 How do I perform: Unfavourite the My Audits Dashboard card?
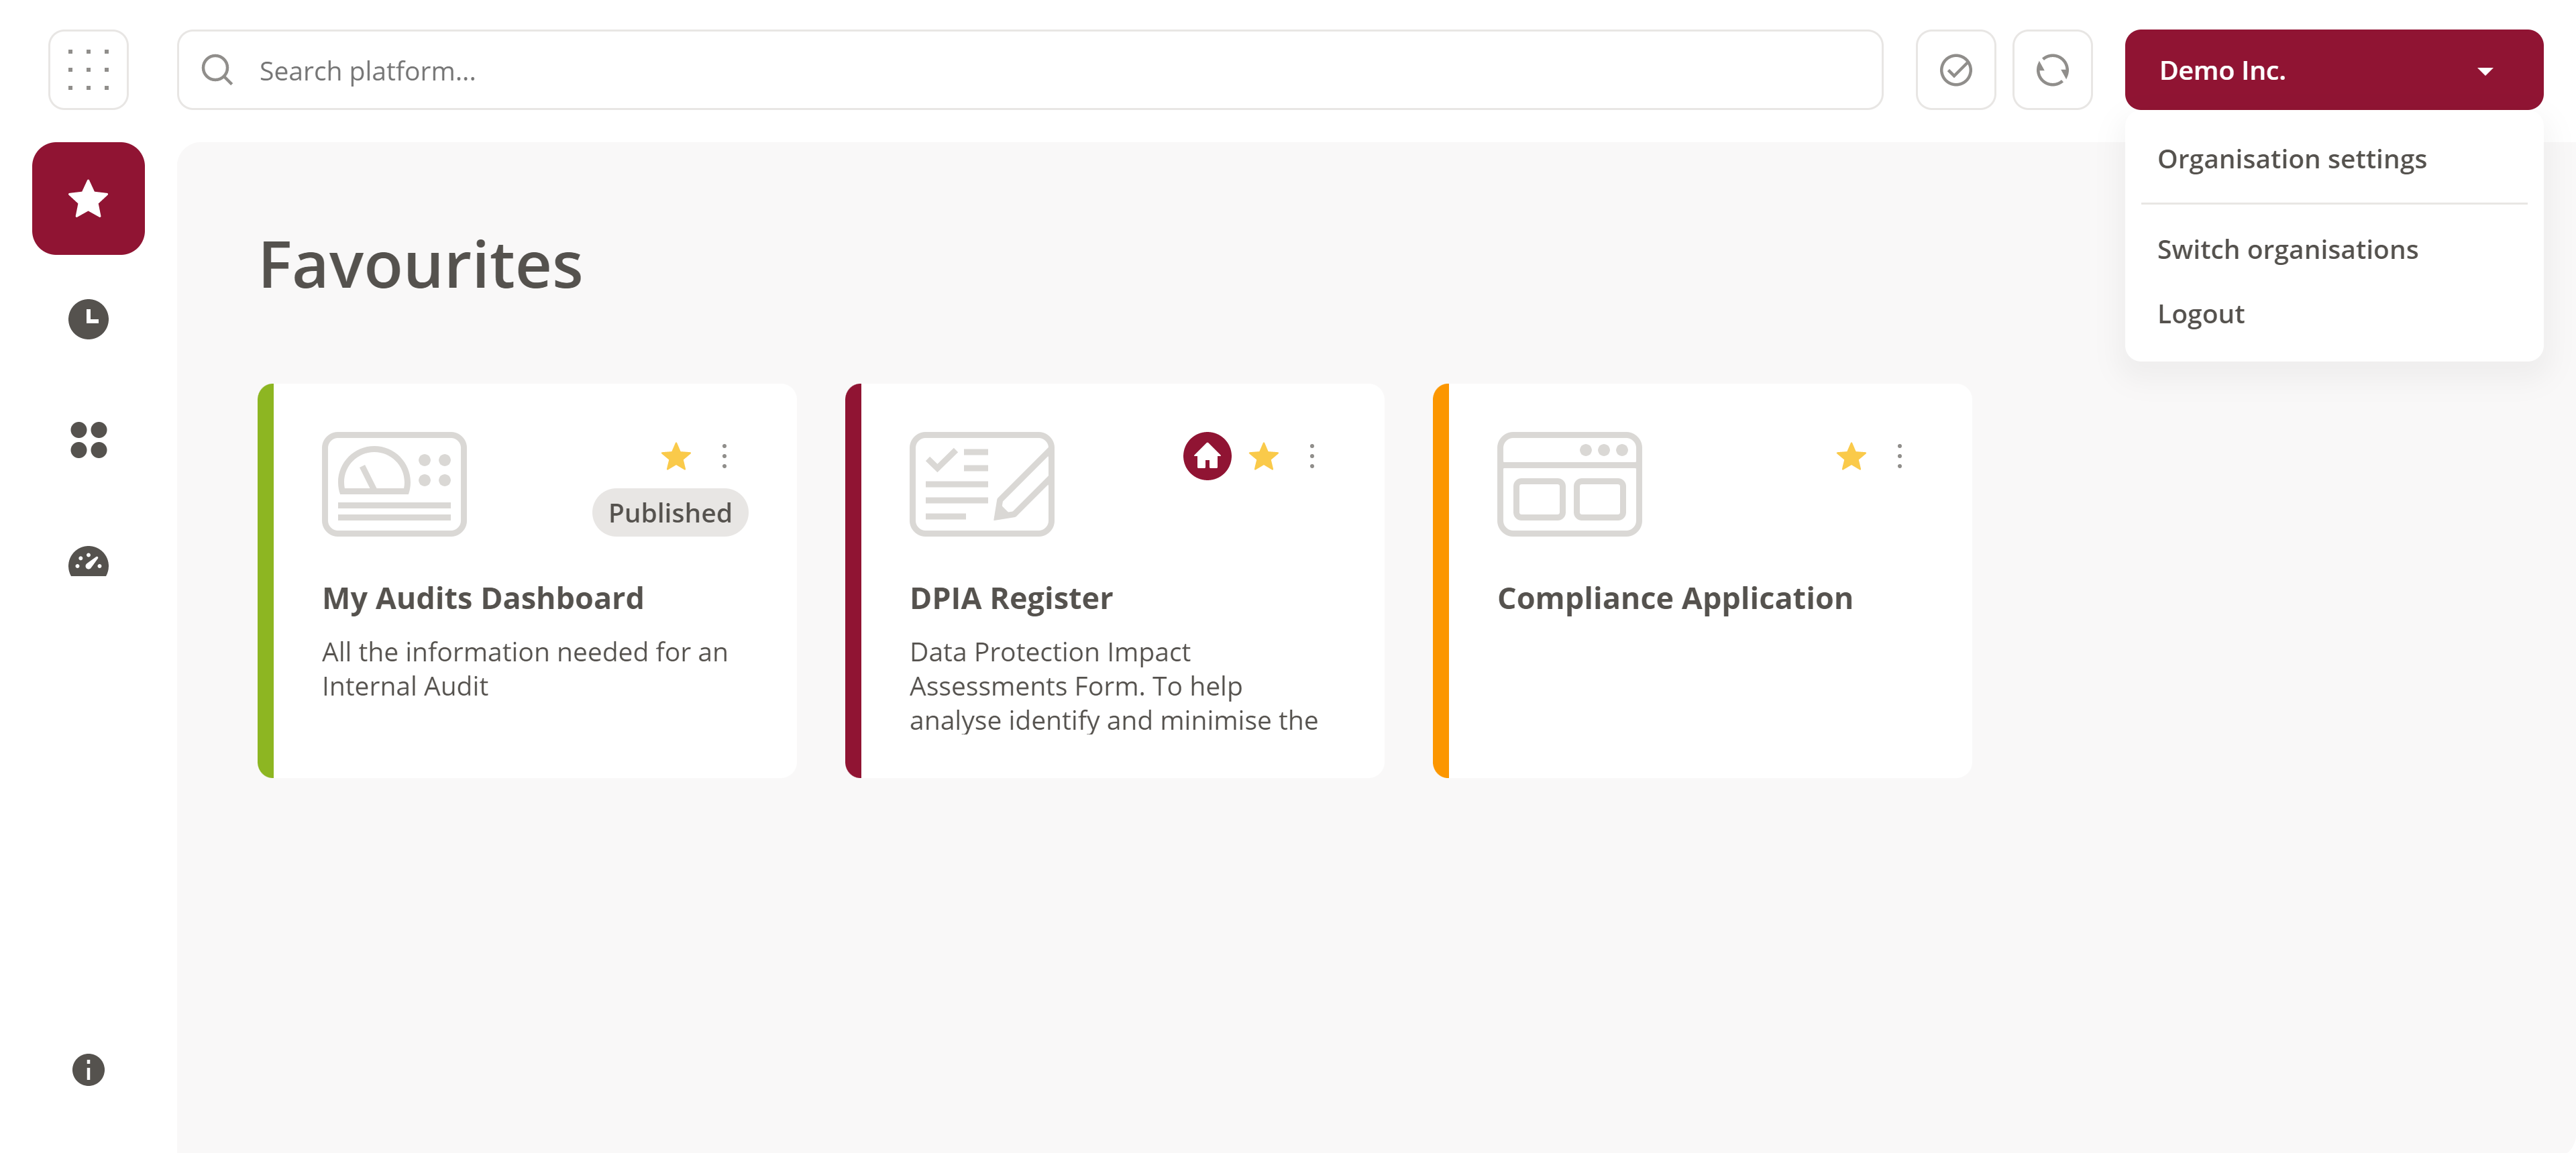pyautogui.click(x=676, y=456)
